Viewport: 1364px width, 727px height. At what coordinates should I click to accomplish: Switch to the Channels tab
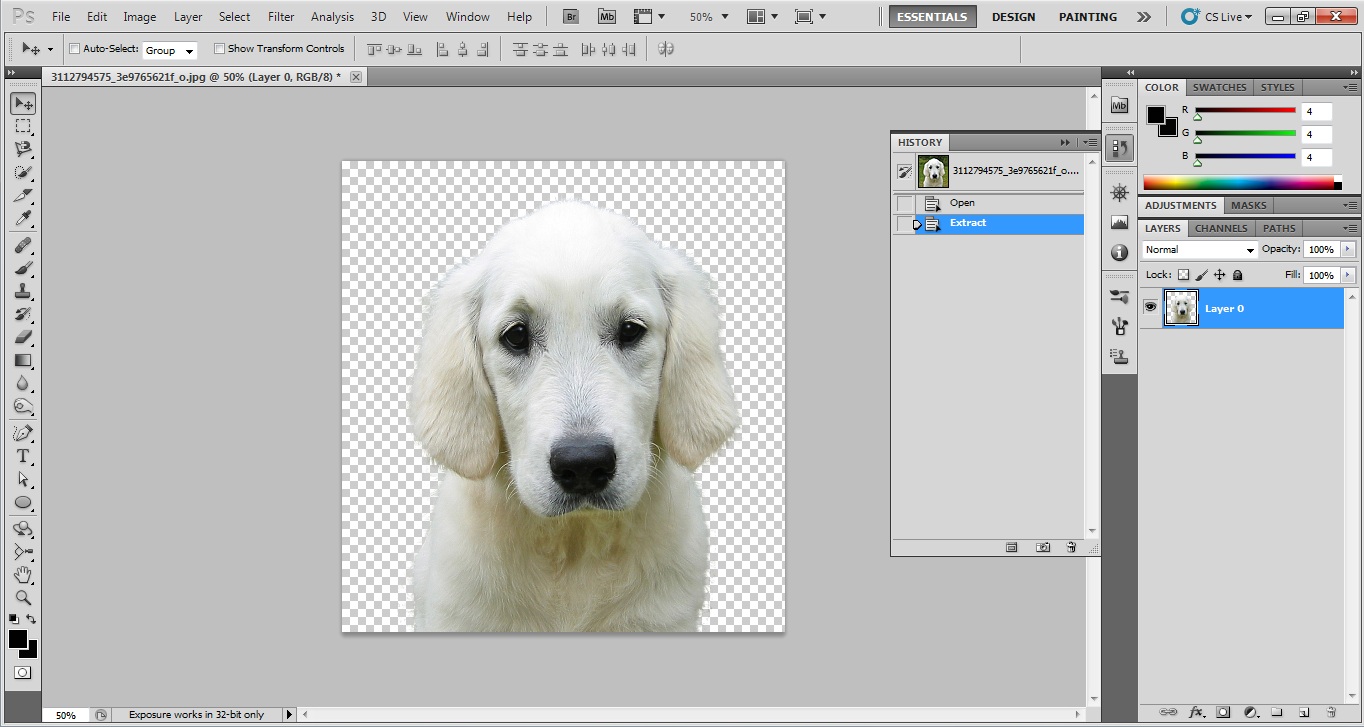[x=1220, y=228]
